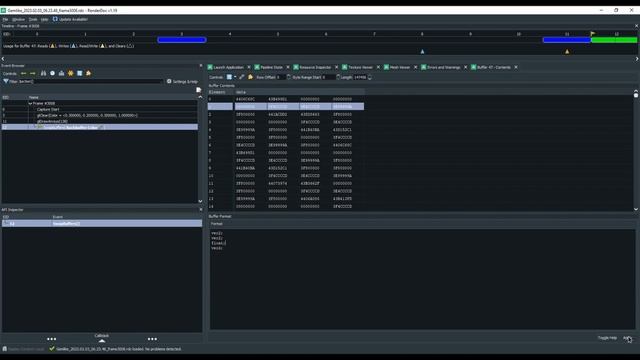The image size is (640, 360).
Task: Close the Launch Application tab
Action: [249, 67]
